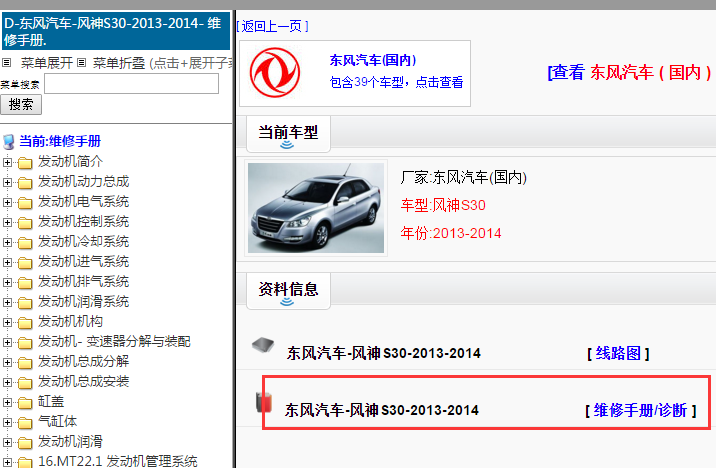
Task: Select 发动机- 变速器分解与装配 tree item
Action: (x=114, y=342)
